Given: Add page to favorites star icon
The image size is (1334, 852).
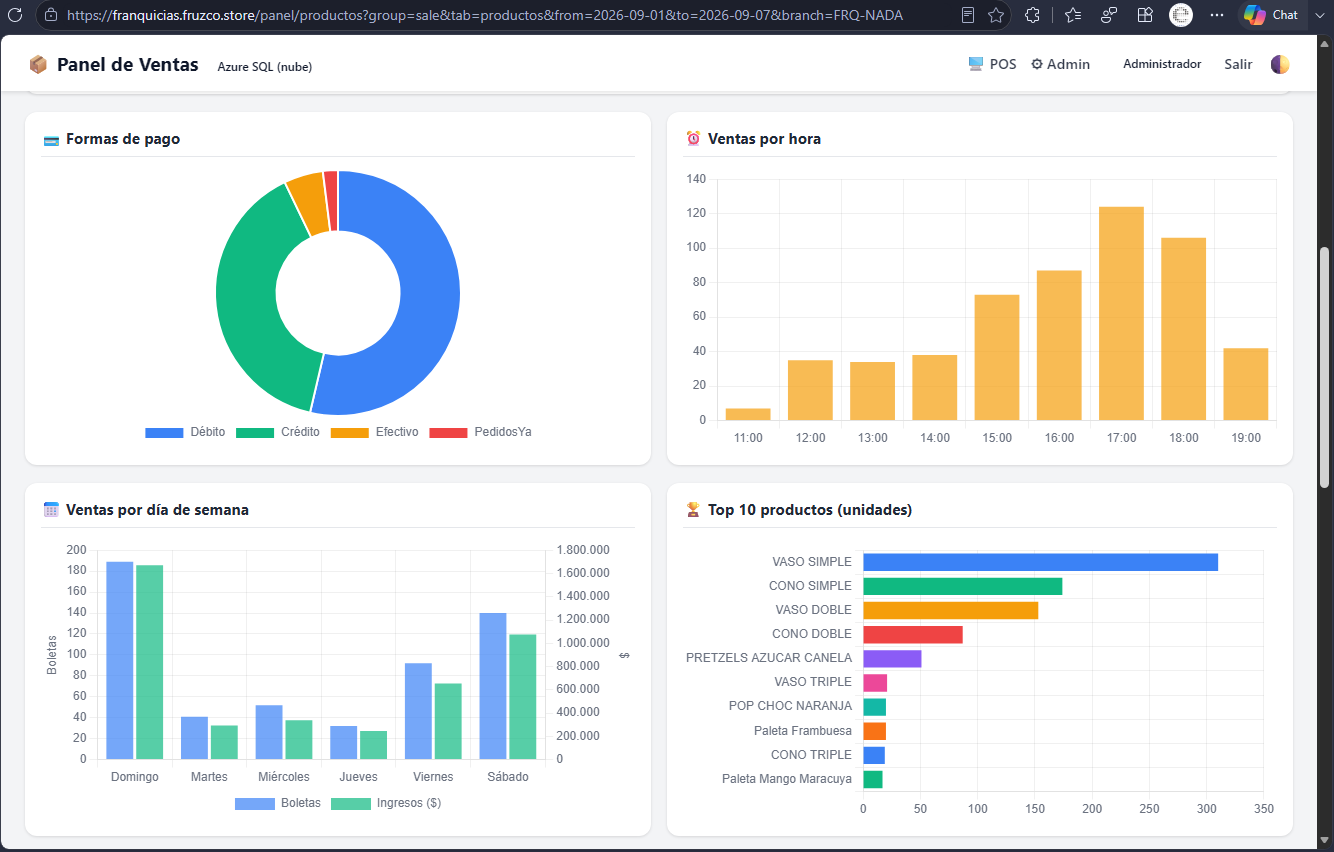Looking at the screenshot, I should (x=996, y=15).
